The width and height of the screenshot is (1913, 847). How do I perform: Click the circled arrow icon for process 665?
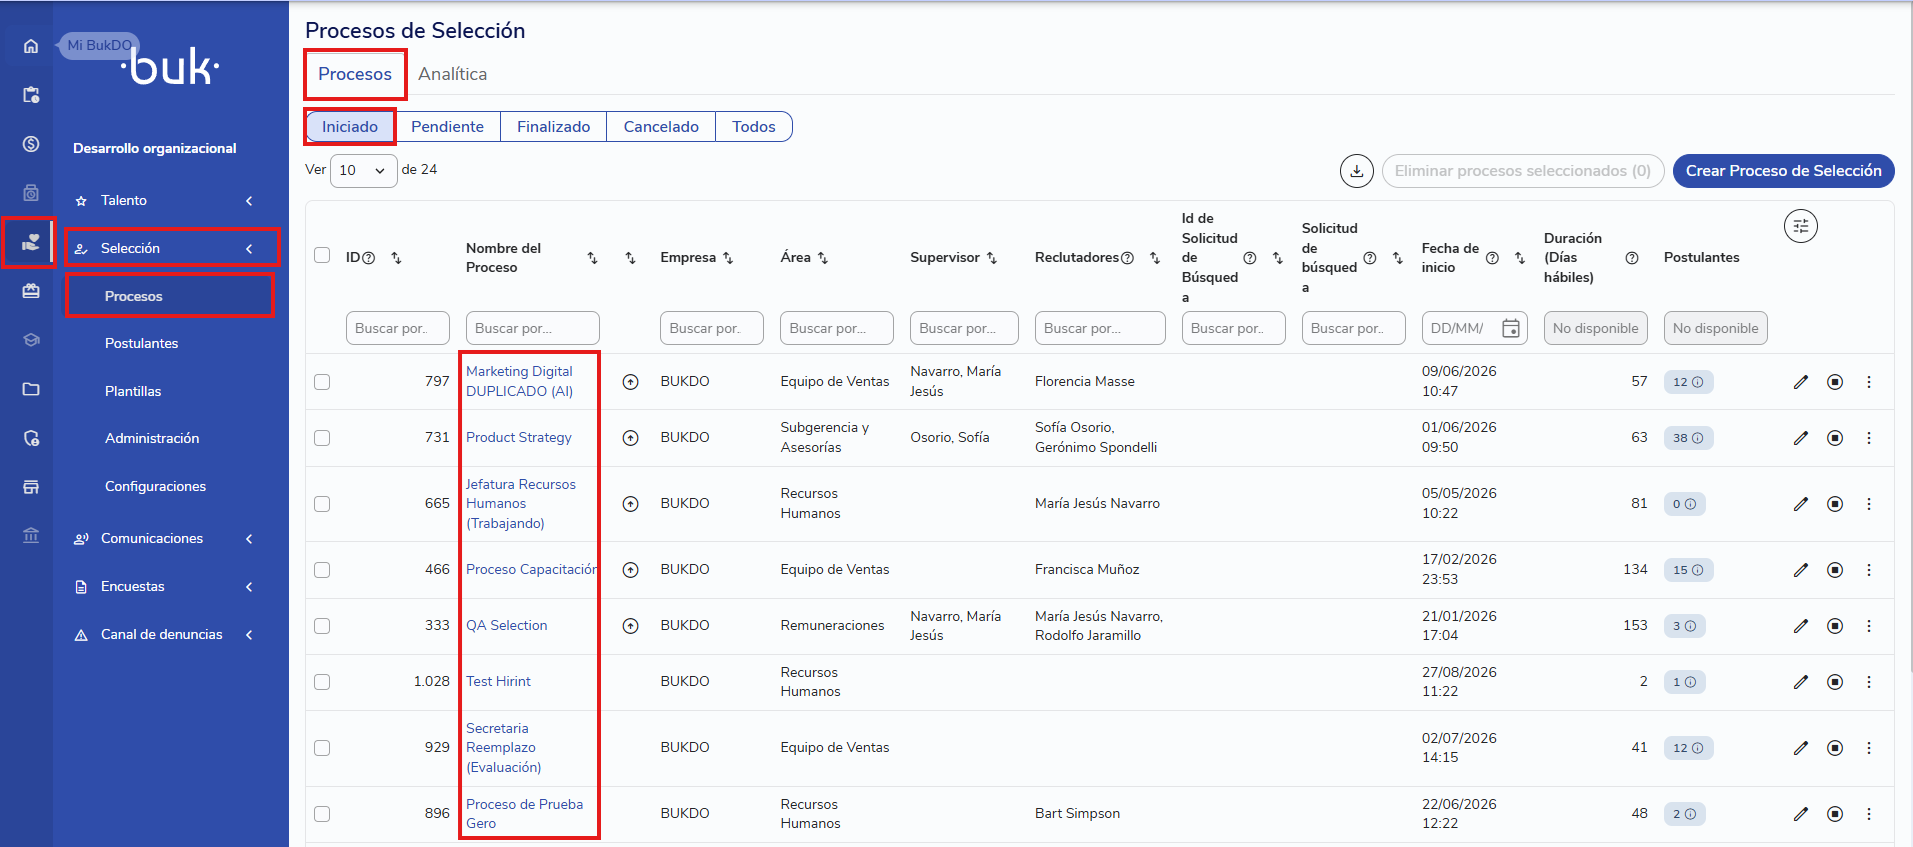click(x=630, y=504)
